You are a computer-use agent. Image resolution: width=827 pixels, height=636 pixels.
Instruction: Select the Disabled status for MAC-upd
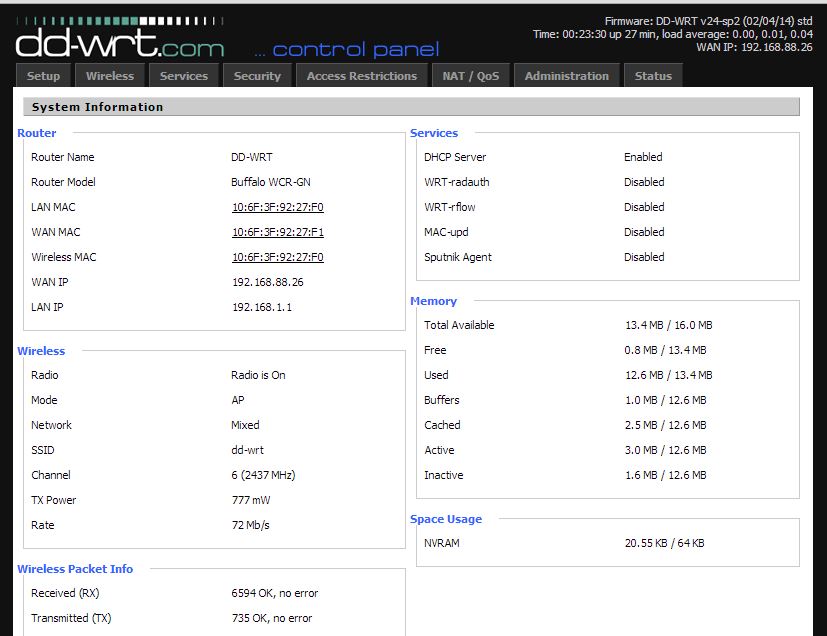(644, 232)
